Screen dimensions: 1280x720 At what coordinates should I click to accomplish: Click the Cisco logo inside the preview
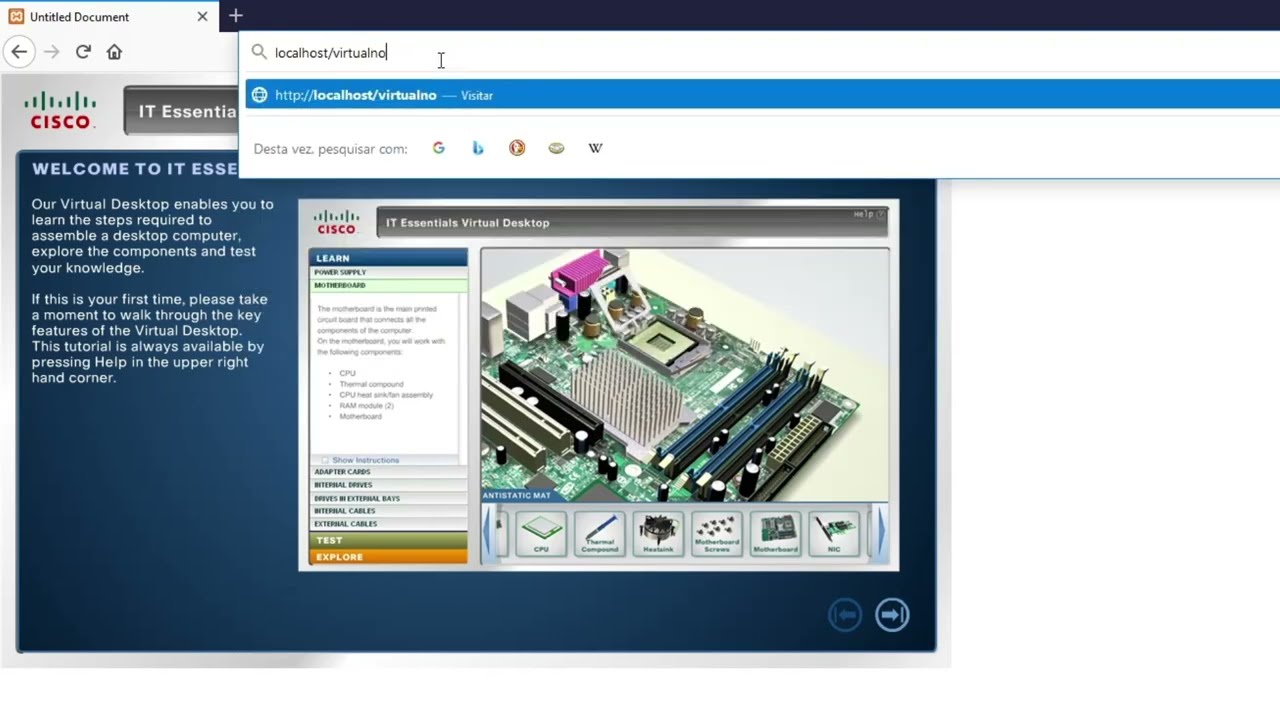click(336, 222)
